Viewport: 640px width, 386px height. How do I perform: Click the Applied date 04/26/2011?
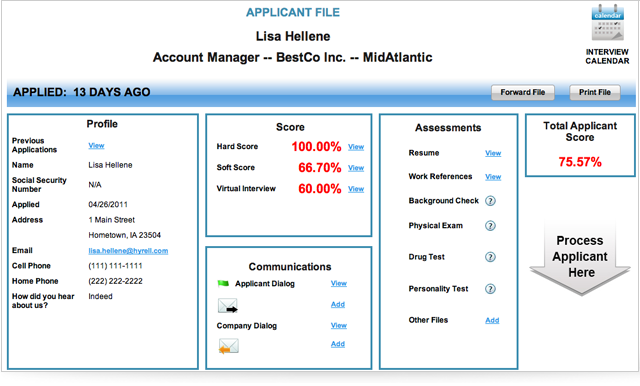[108, 204]
